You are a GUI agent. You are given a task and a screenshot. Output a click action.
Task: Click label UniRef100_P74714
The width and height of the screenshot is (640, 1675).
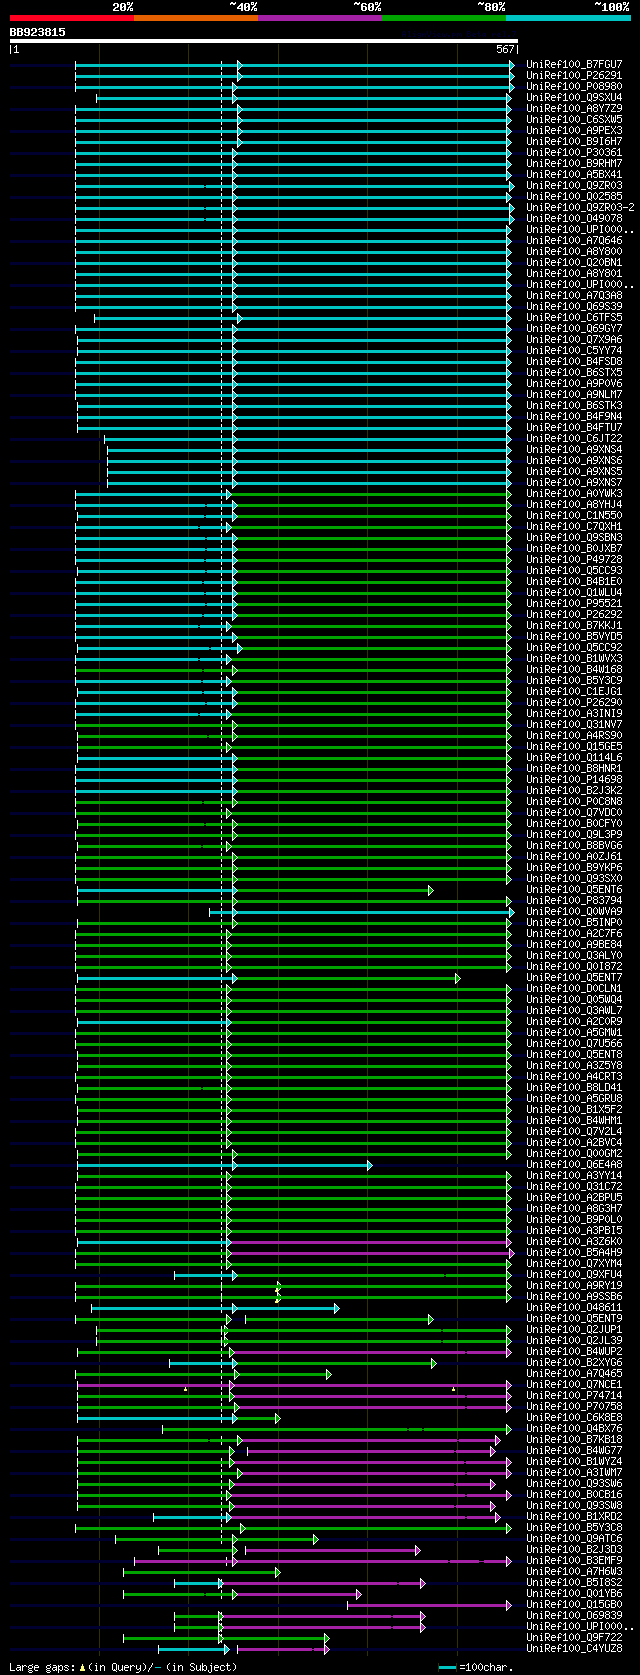574,1395
